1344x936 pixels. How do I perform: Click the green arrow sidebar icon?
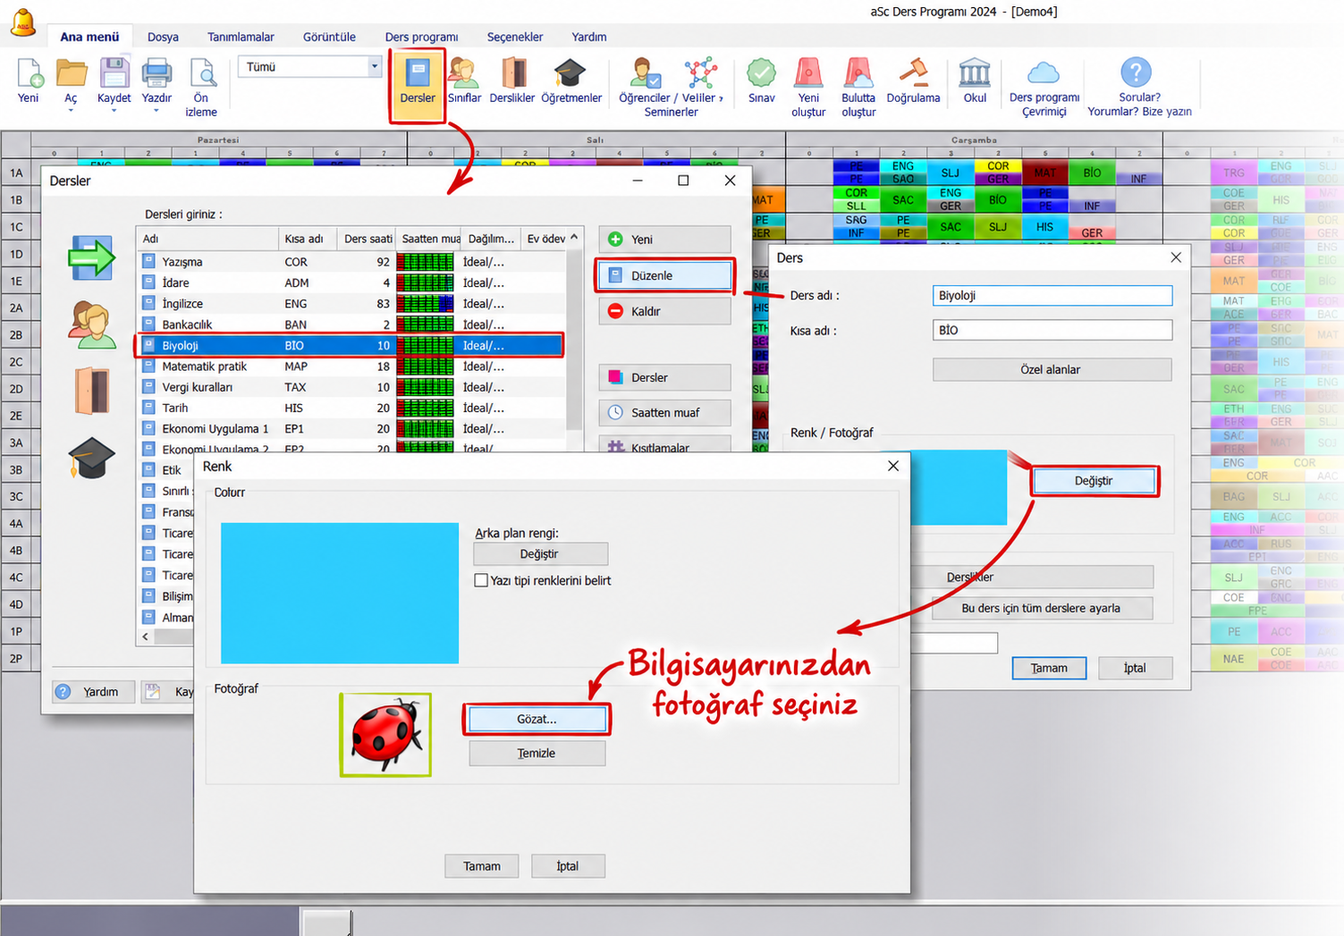tap(91, 258)
